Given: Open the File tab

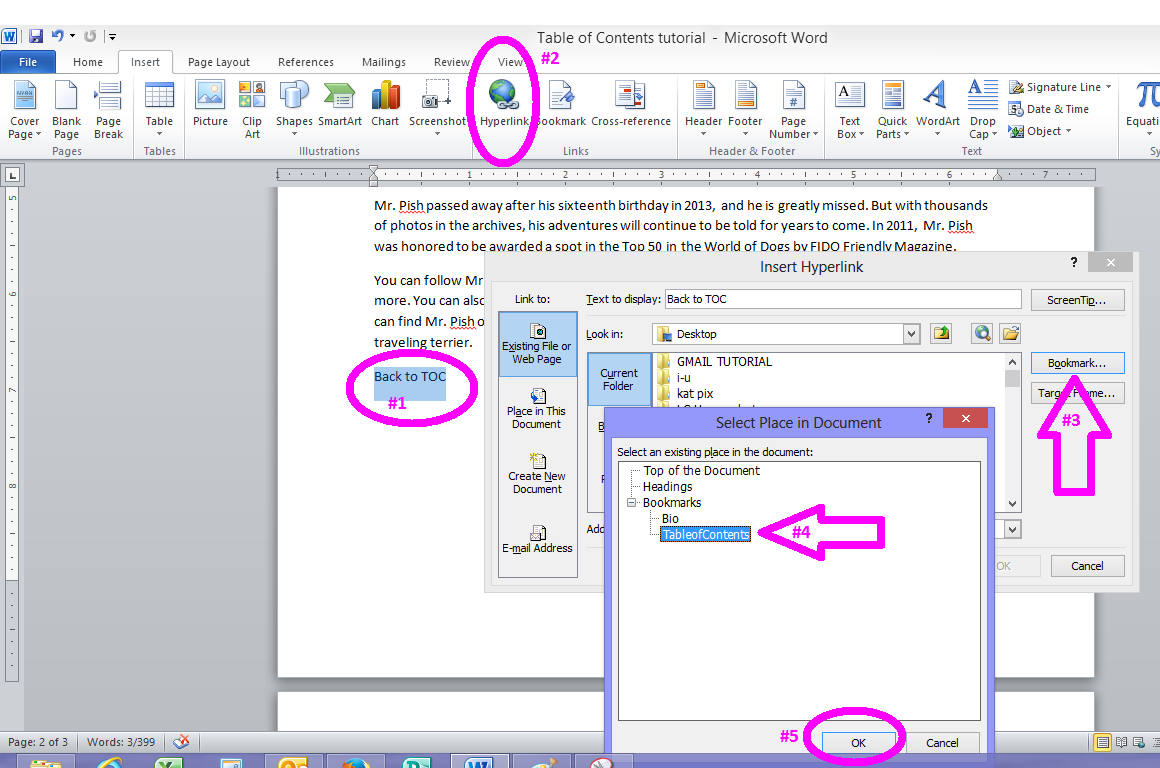Looking at the screenshot, I should [28, 62].
